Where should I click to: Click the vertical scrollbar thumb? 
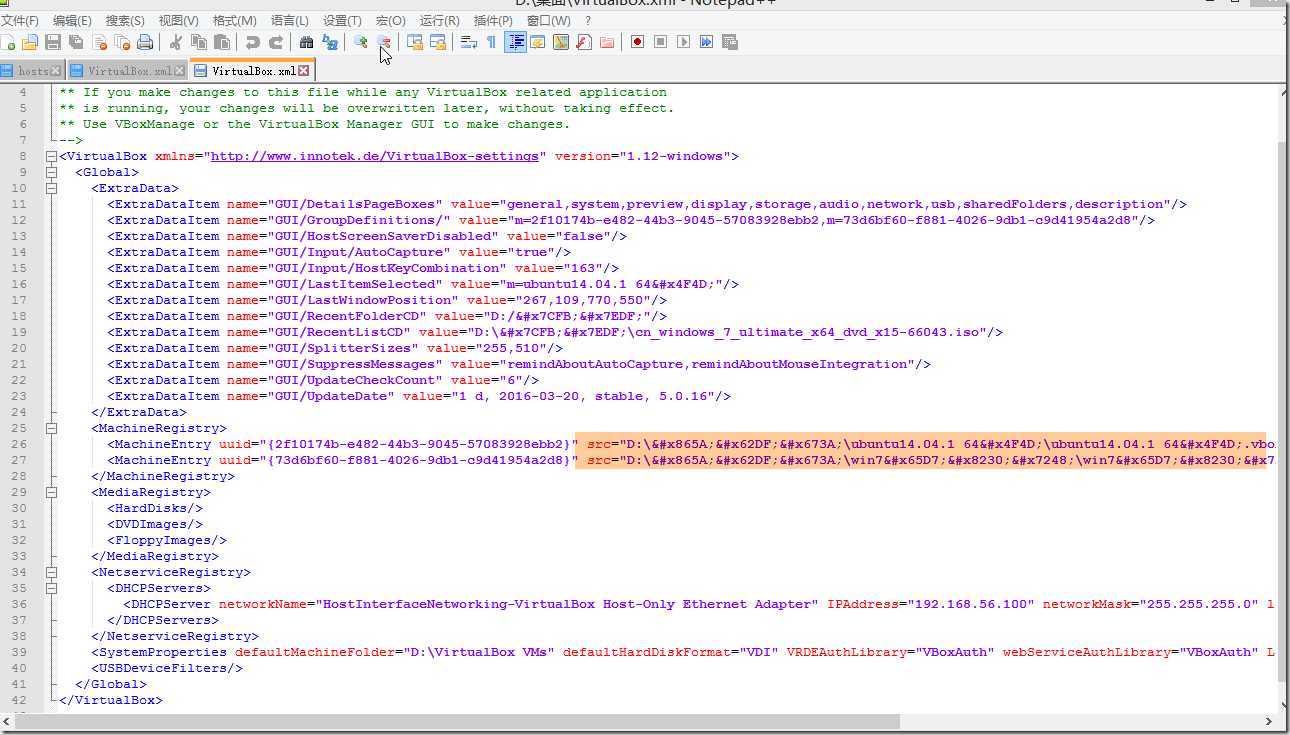(x=1282, y=410)
